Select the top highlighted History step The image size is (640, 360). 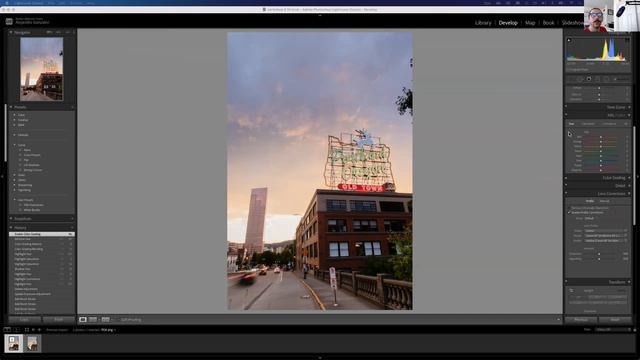[42, 234]
